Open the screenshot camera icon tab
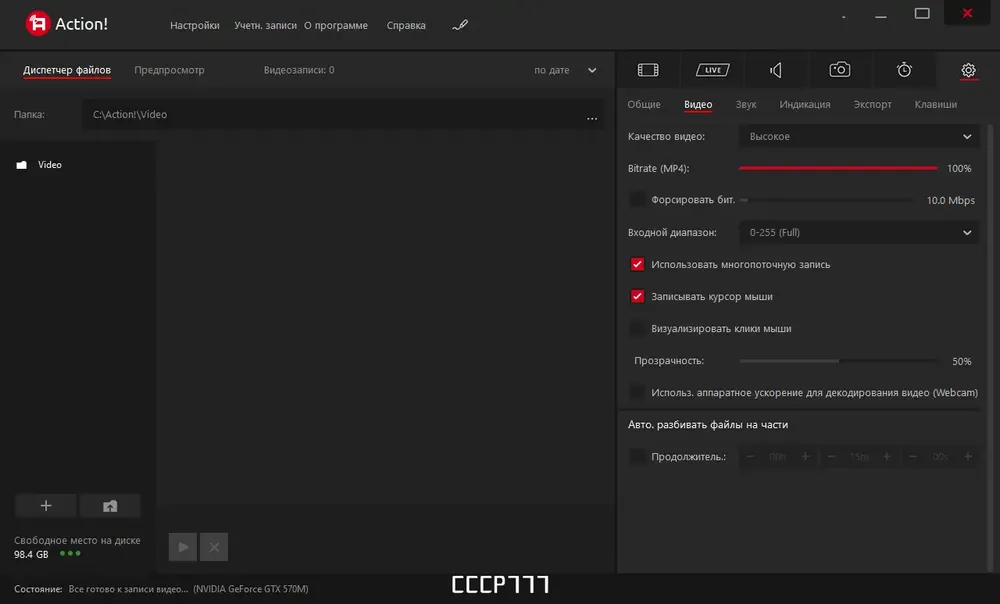Viewport: 1000px width, 604px height. [840, 70]
